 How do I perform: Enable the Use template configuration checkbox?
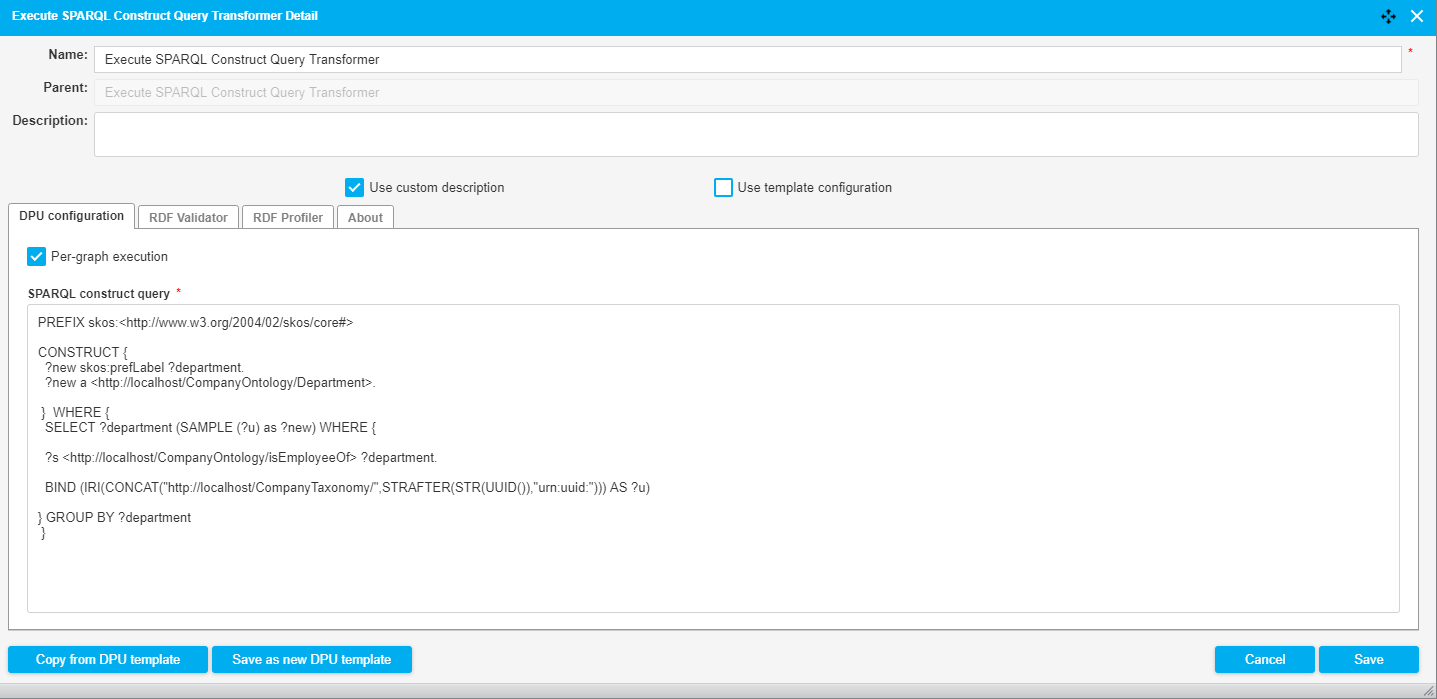pos(723,187)
